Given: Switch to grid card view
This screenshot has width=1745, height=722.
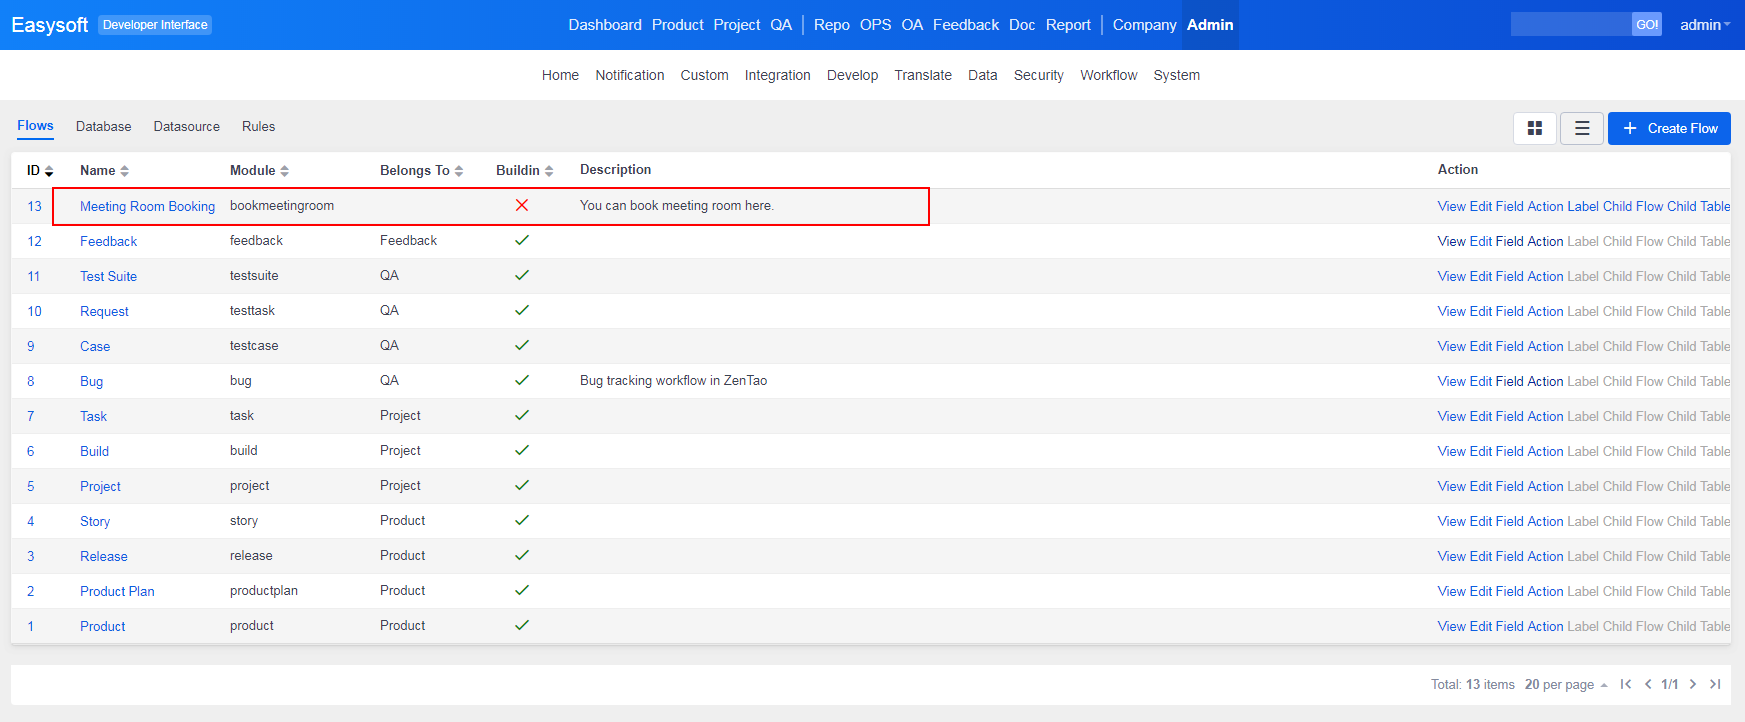Looking at the screenshot, I should point(1534,128).
